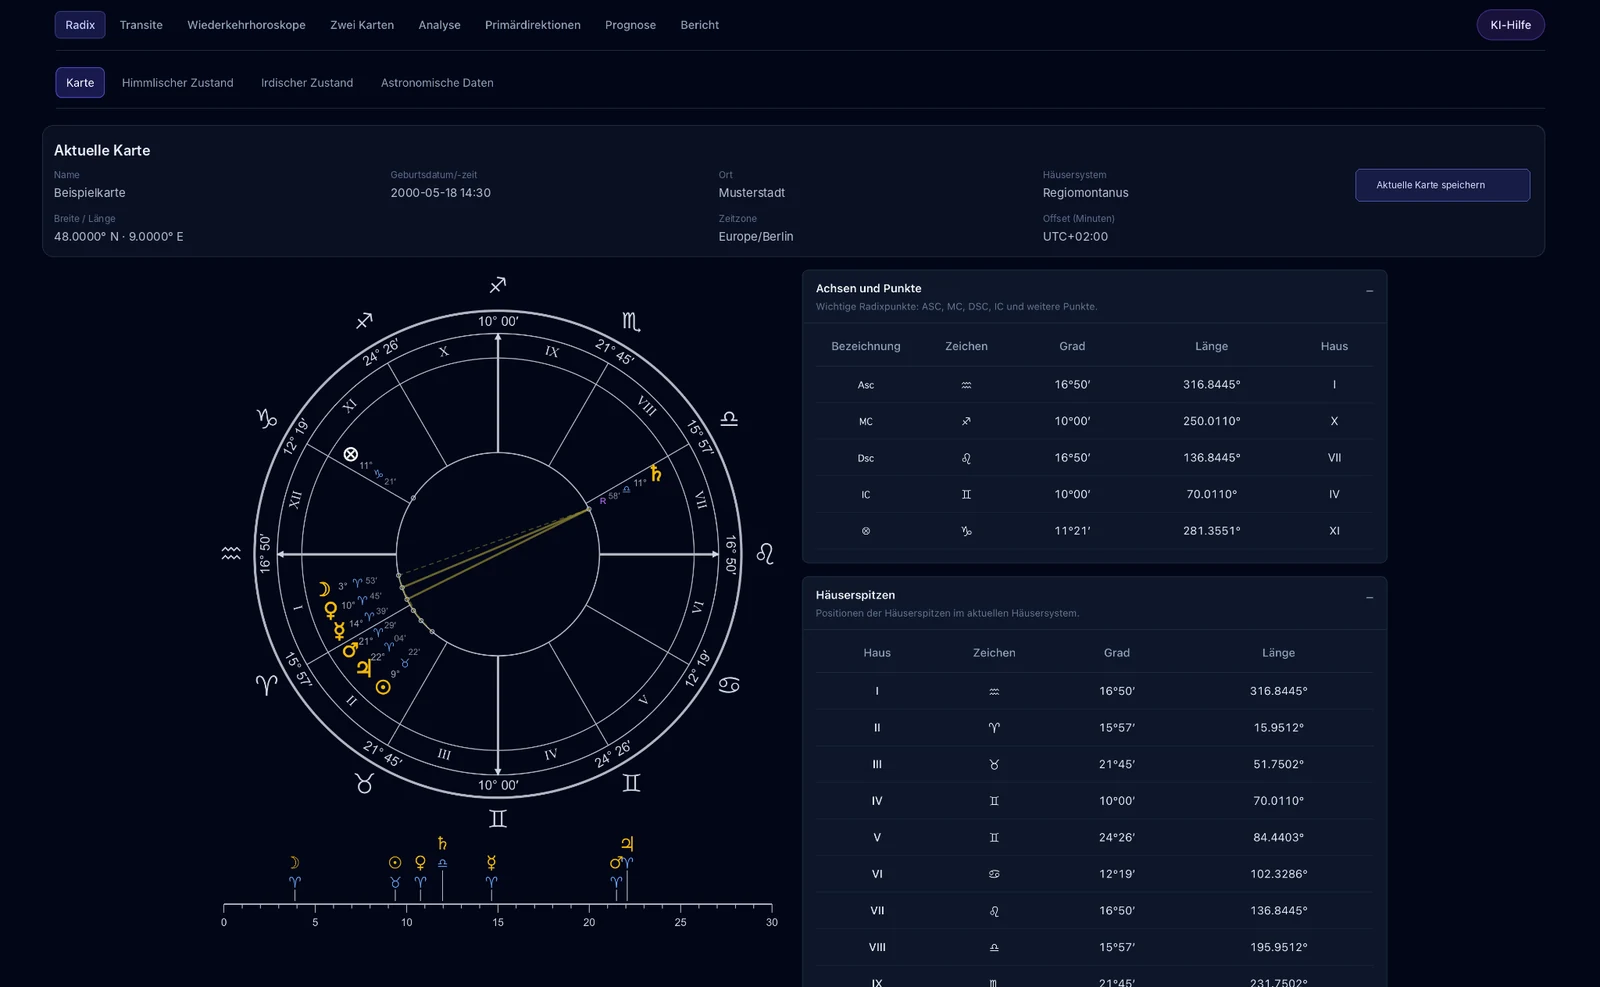This screenshot has height=987, width=1600.
Task: Click the Haus column header in Achsen table
Action: click(x=1334, y=347)
